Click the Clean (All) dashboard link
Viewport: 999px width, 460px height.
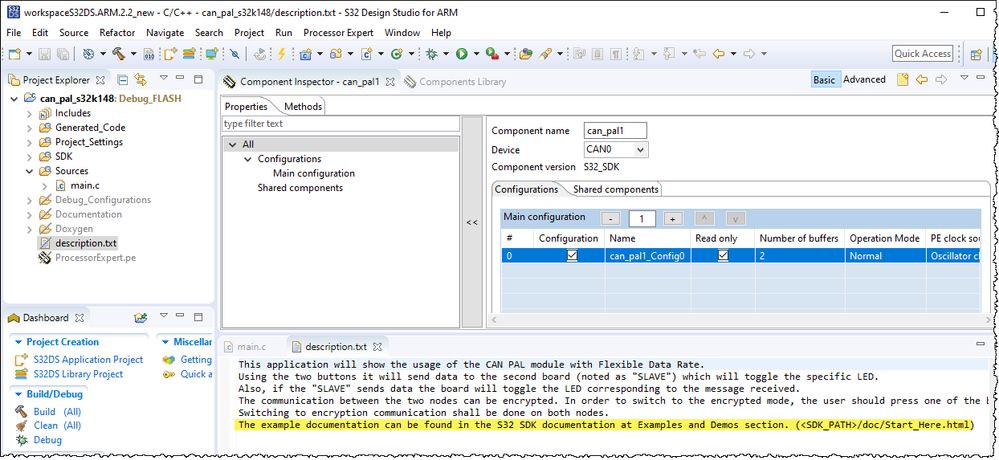tap(57, 426)
